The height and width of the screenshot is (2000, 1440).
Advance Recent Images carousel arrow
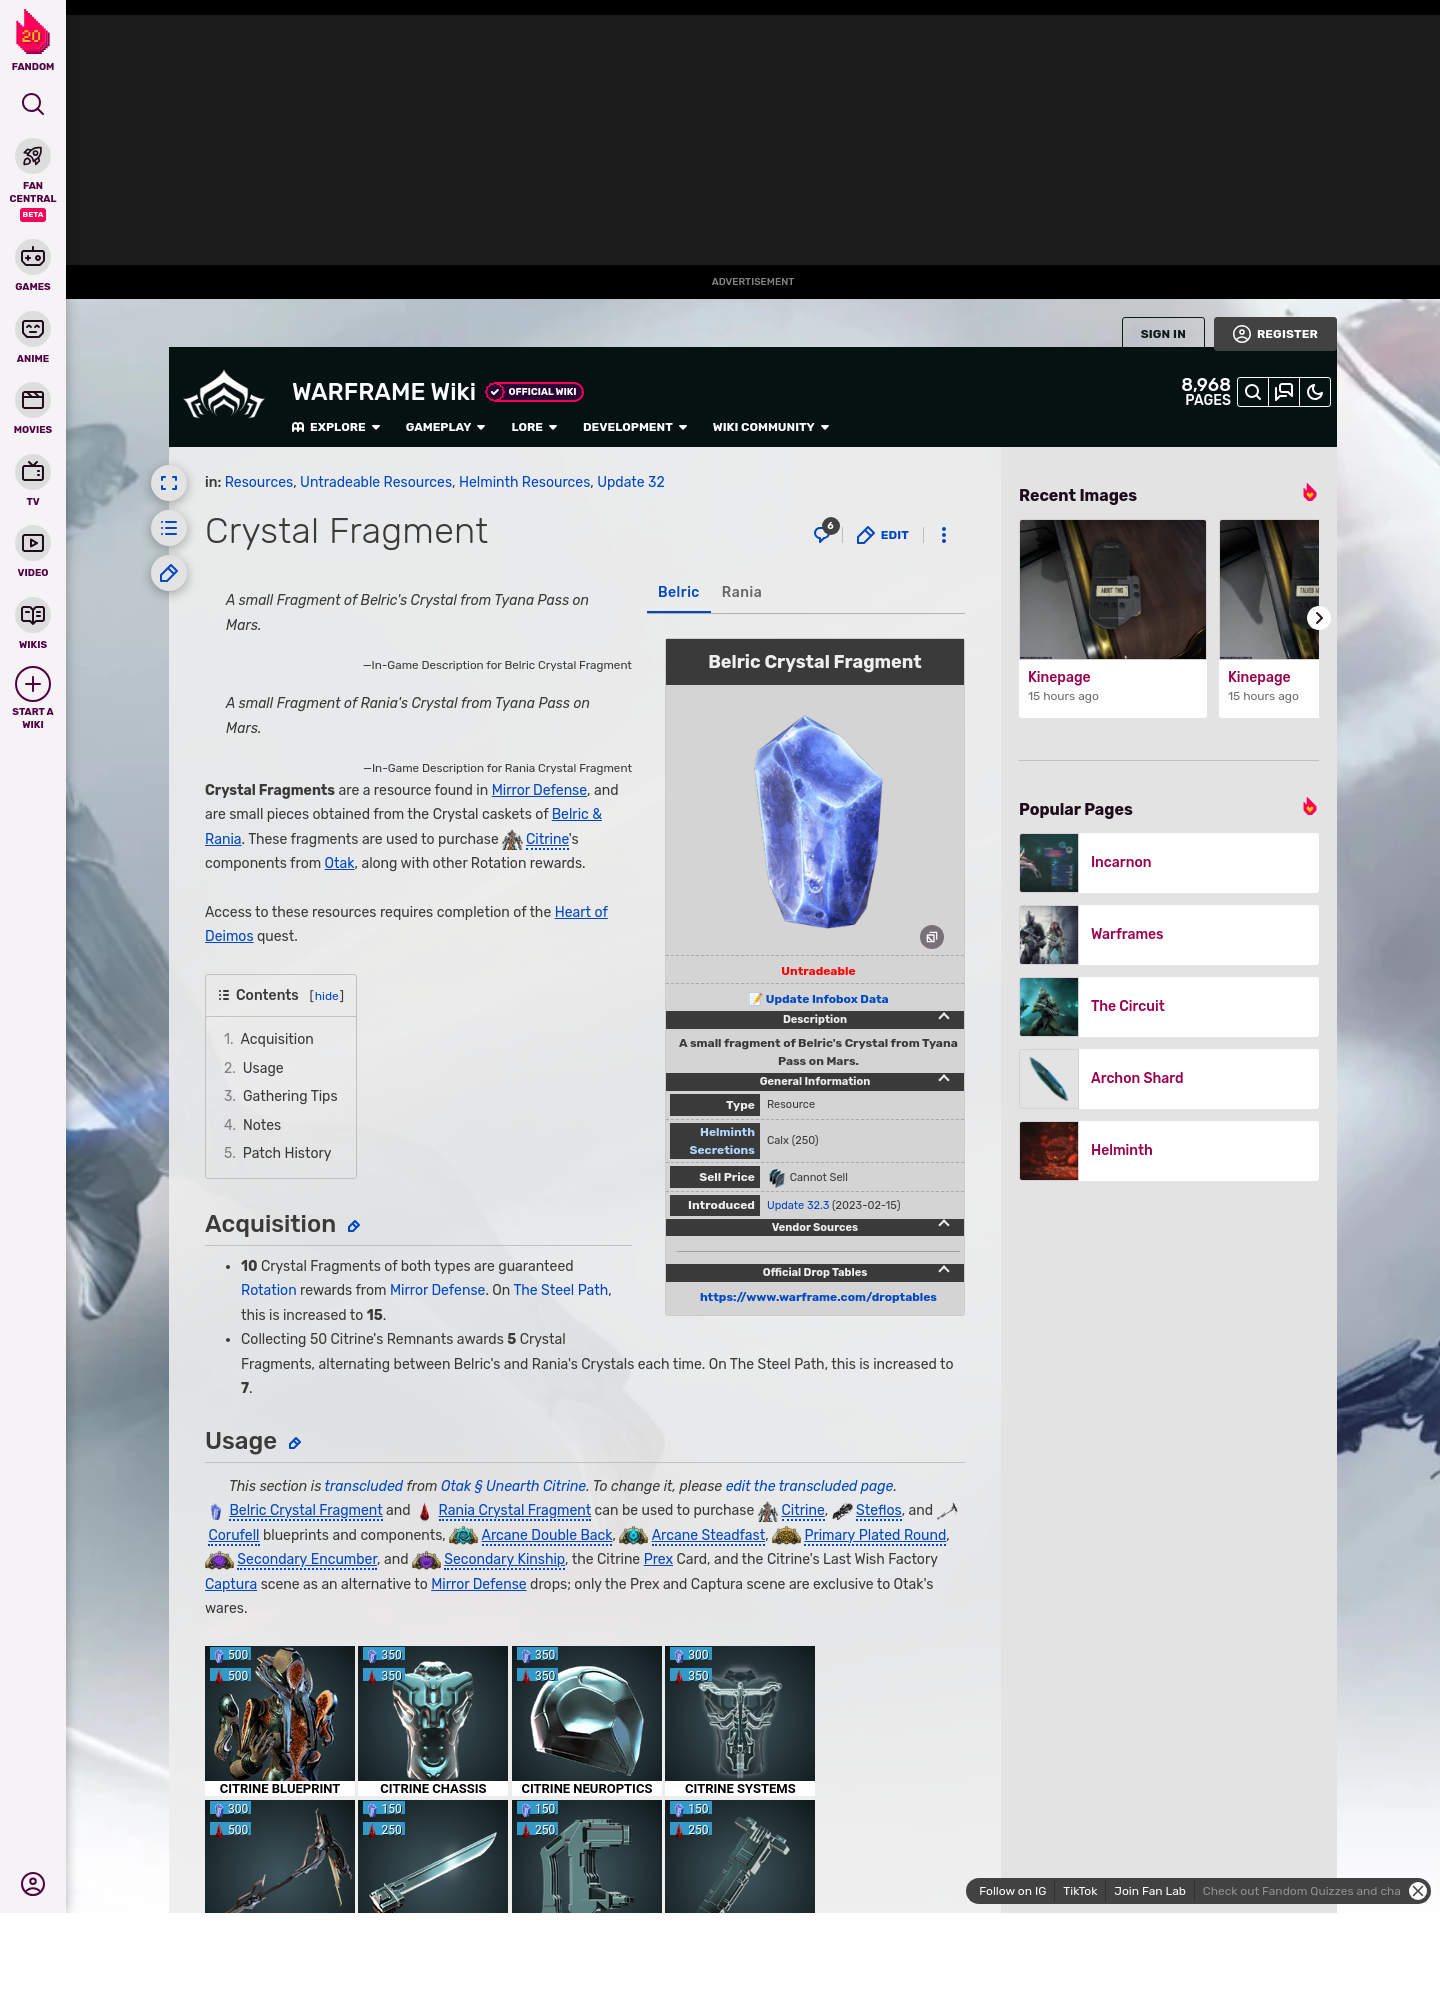coord(1319,618)
